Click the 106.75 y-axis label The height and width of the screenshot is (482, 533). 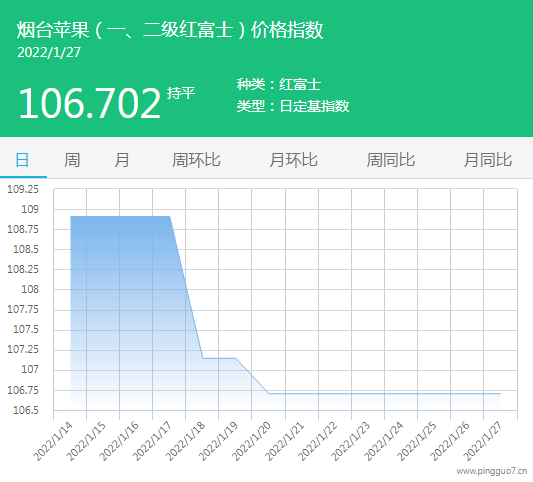click(x=23, y=390)
